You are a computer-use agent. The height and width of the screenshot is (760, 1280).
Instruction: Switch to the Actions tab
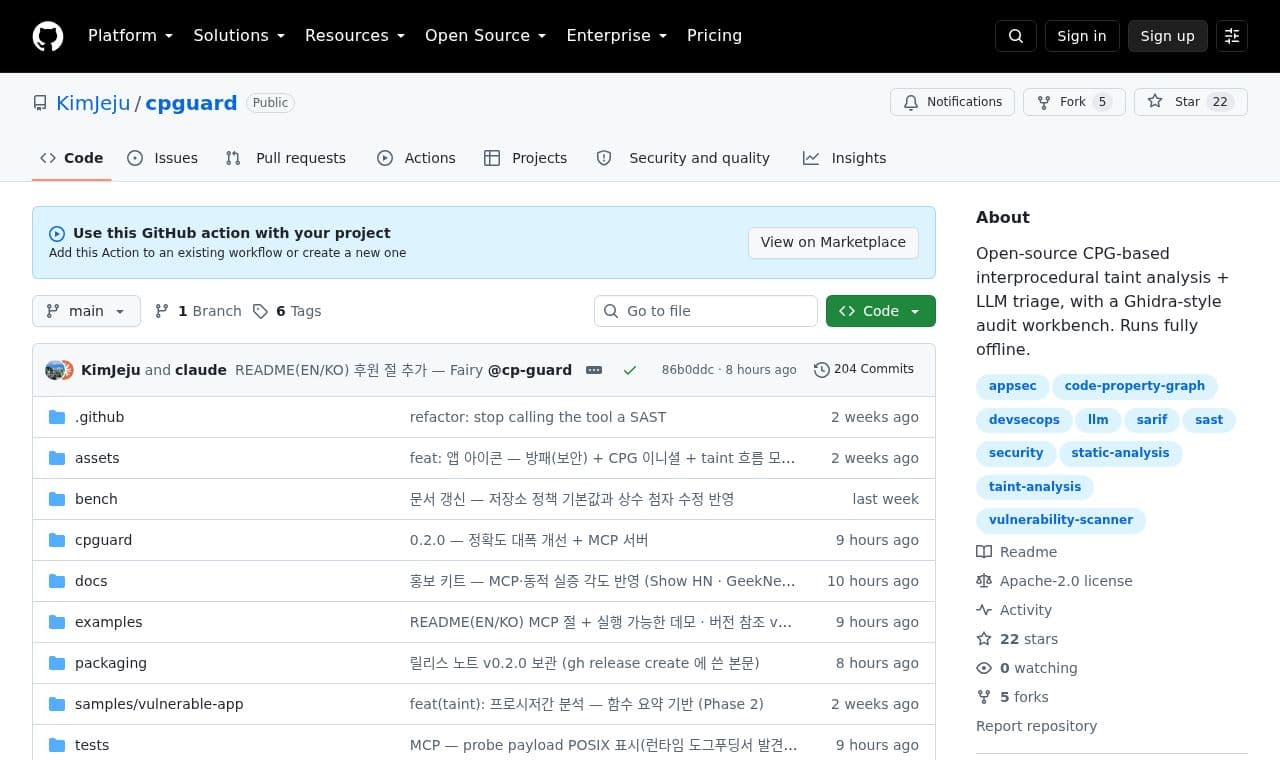point(416,158)
